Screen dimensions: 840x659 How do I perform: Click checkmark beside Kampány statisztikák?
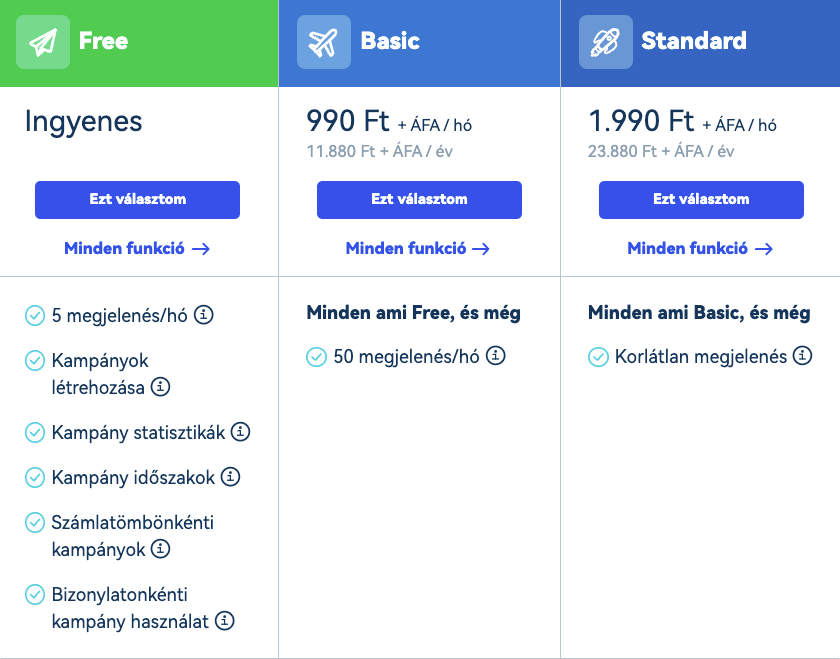[x=35, y=433]
